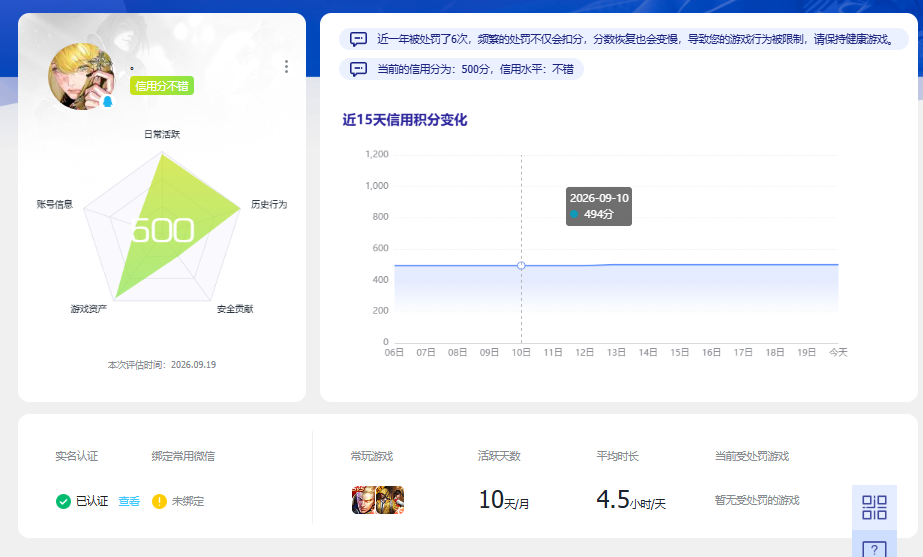Viewport: 923px width, 557px height.
Task: Click the 当前的信用分为:500分 message
Action: point(476,69)
